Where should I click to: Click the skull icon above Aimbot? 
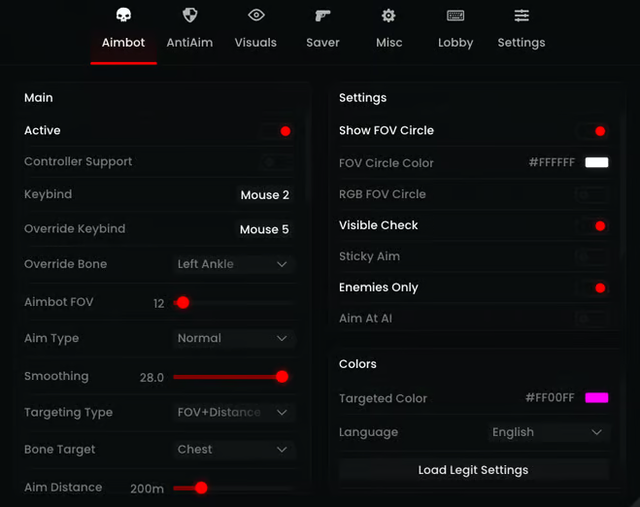[x=123, y=15]
